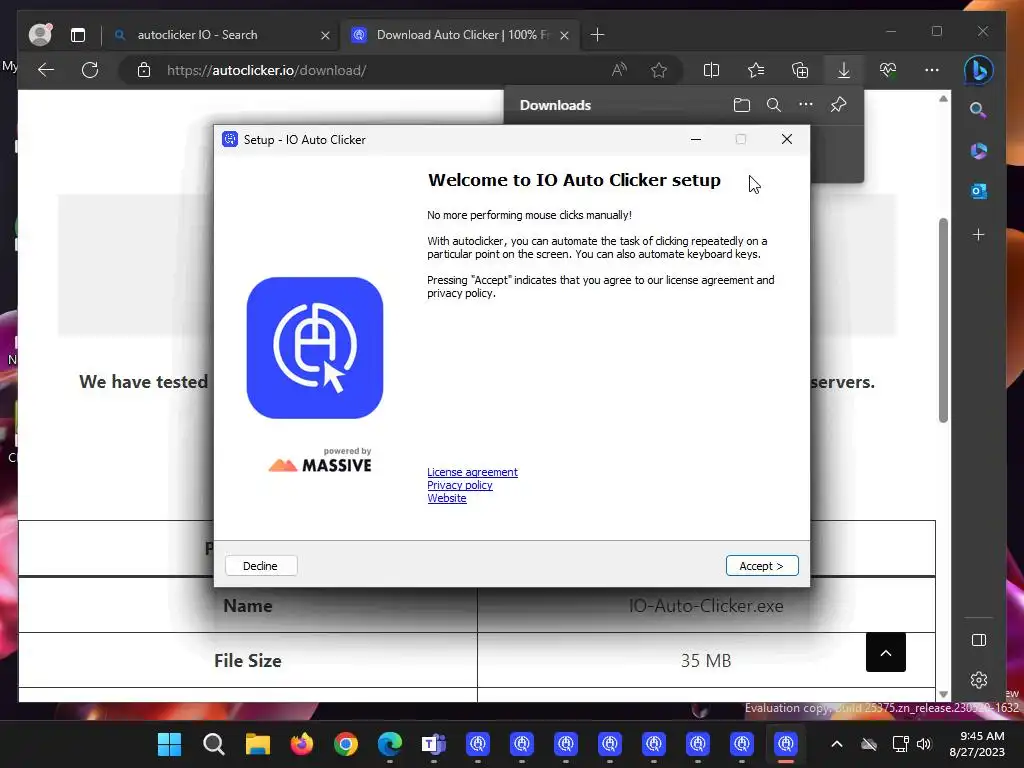Launch Google Chrome from taskbar
1024x768 pixels.
(346, 744)
